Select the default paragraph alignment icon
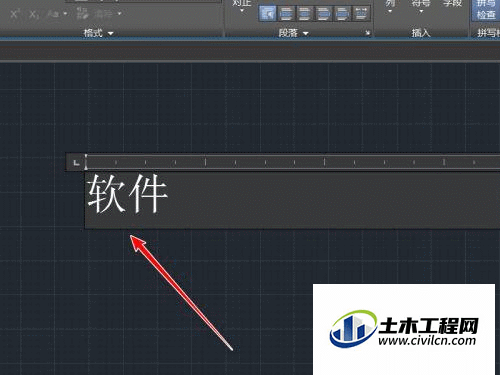 point(267,13)
